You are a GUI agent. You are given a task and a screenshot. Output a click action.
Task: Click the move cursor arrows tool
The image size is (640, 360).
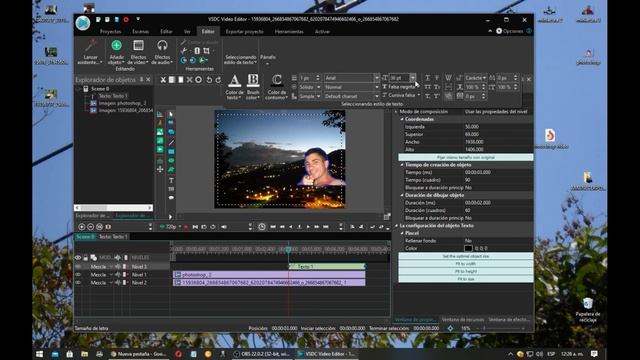(160, 169)
